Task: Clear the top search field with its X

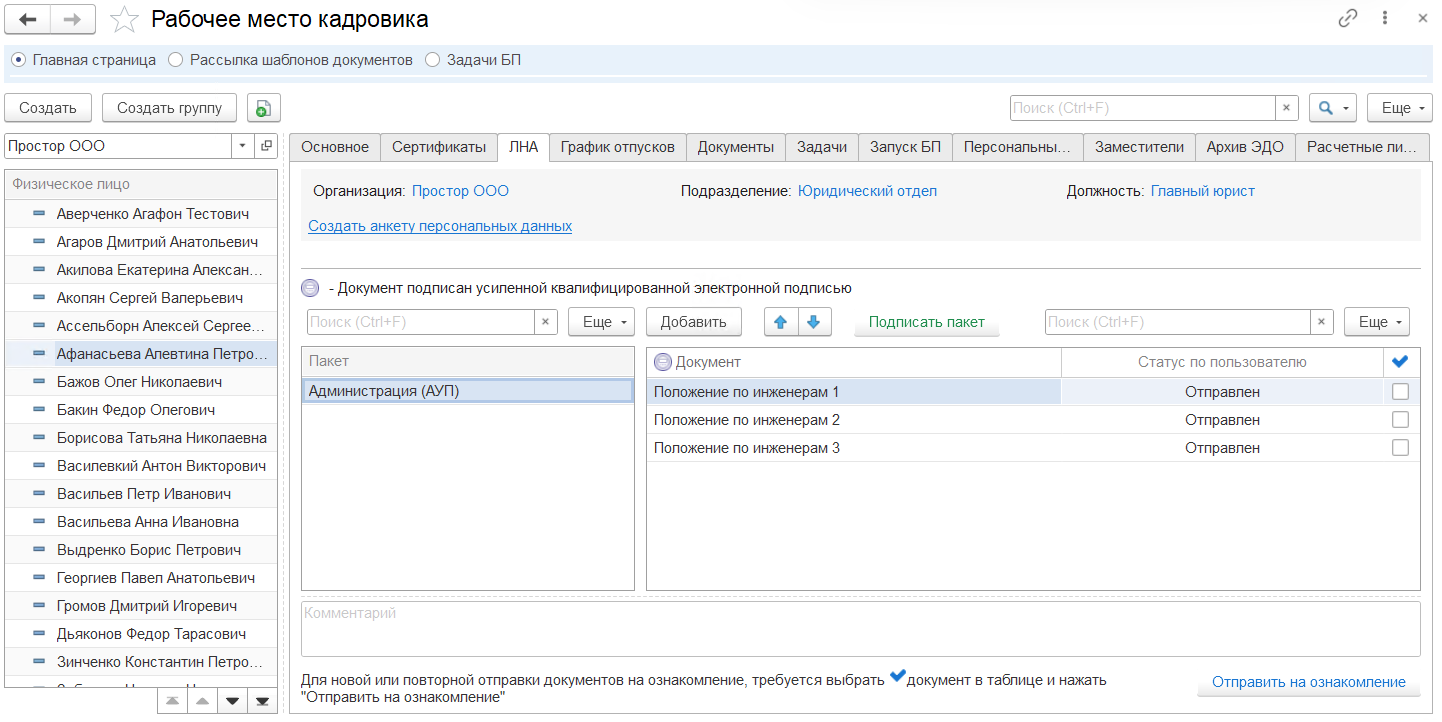Action: tap(1287, 108)
